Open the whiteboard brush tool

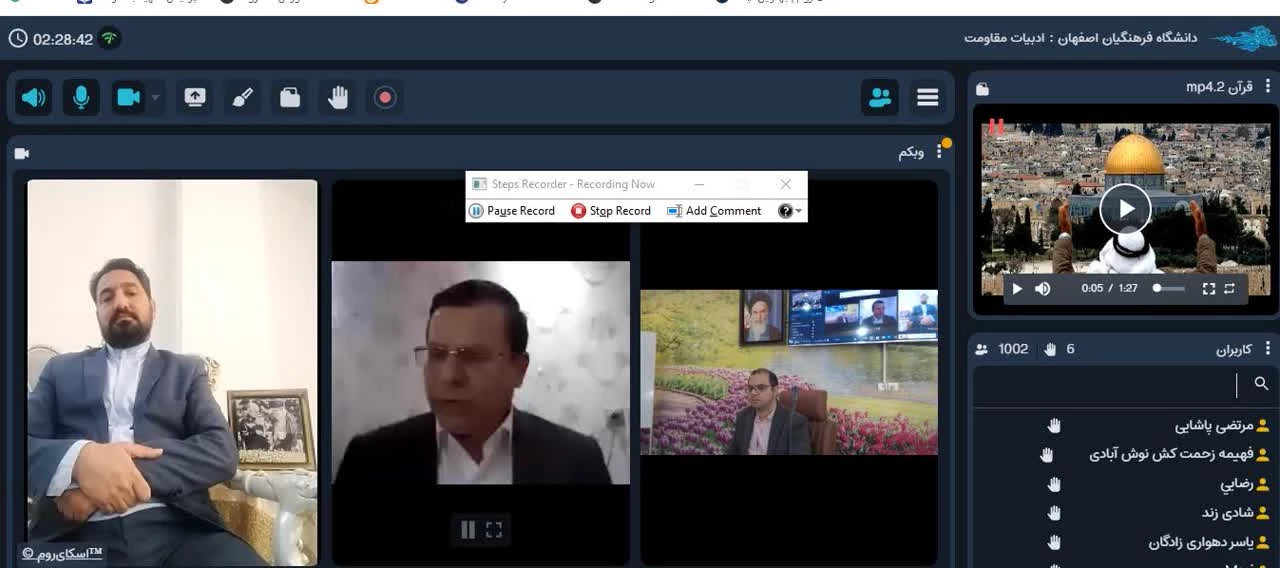pos(242,97)
